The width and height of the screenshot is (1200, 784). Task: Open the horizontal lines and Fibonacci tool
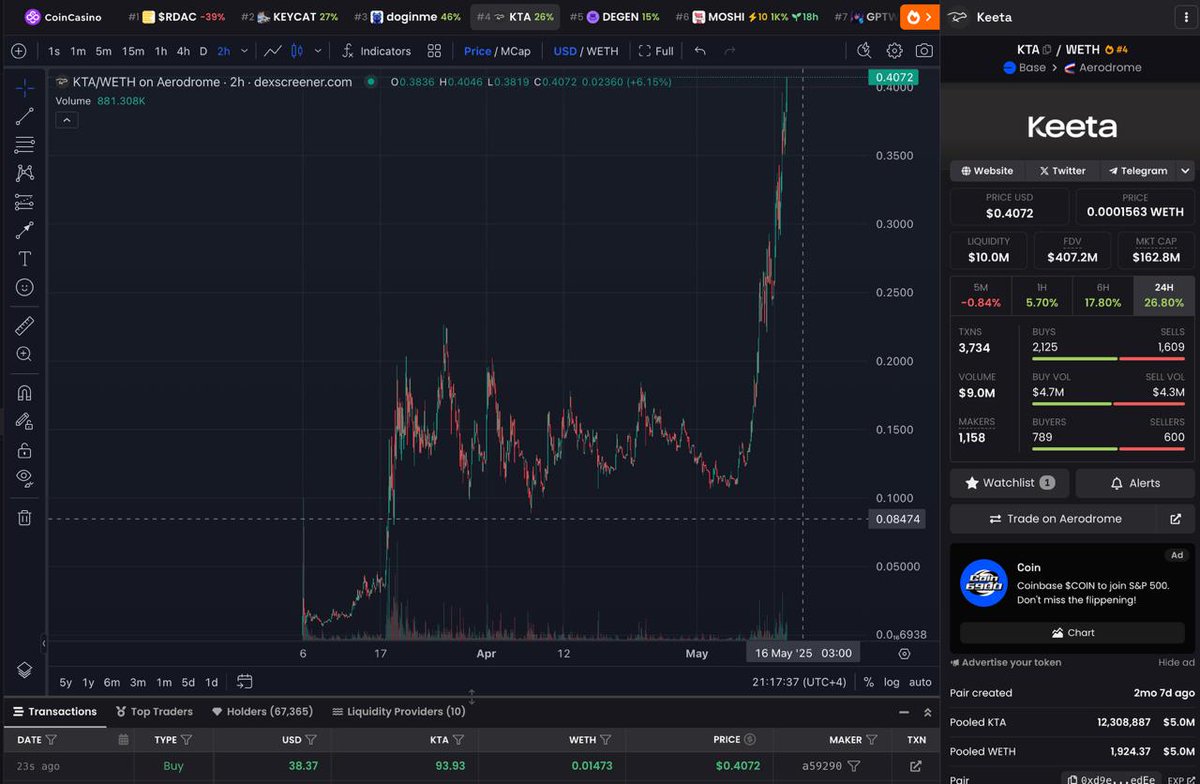coord(24,145)
